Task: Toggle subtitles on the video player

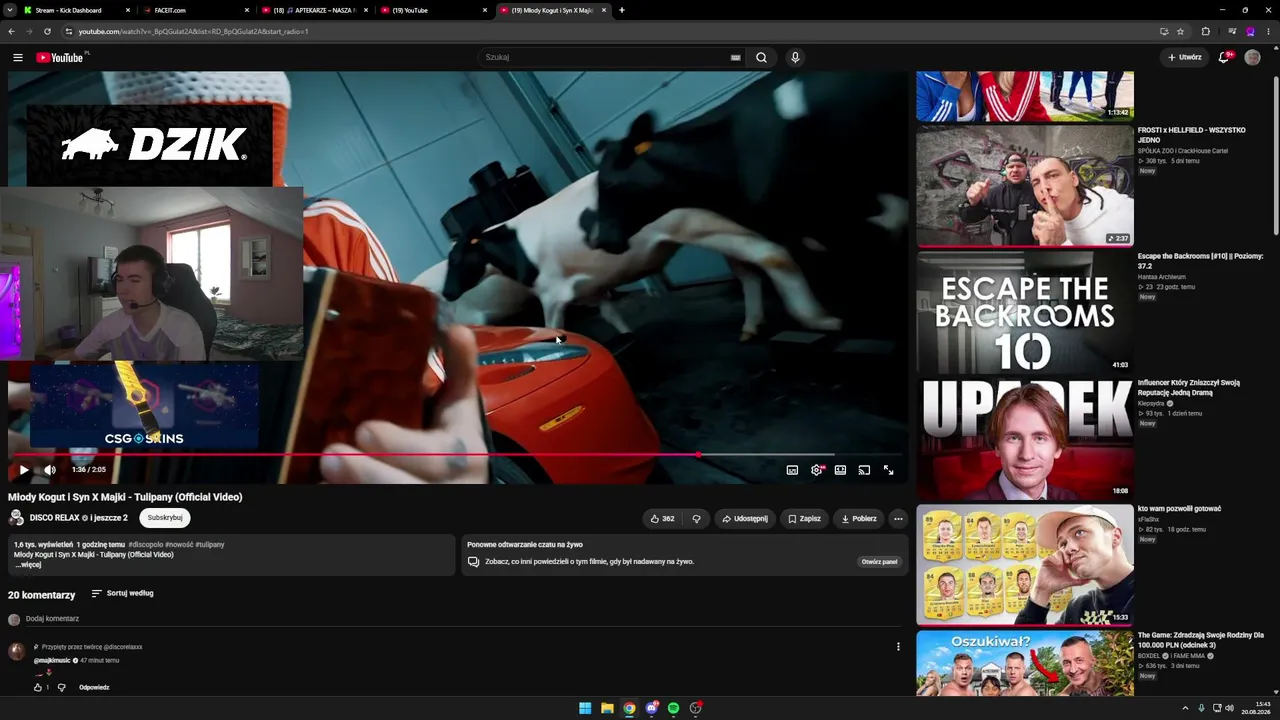Action: (792, 470)
